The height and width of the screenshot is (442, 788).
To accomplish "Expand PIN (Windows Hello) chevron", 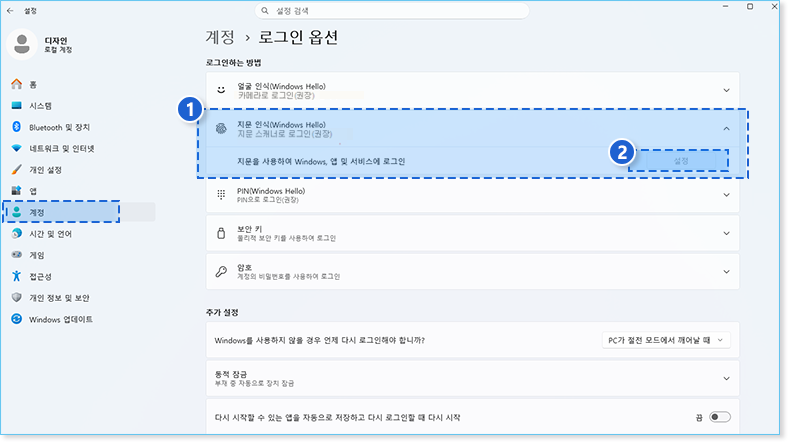I will [726, 195].
